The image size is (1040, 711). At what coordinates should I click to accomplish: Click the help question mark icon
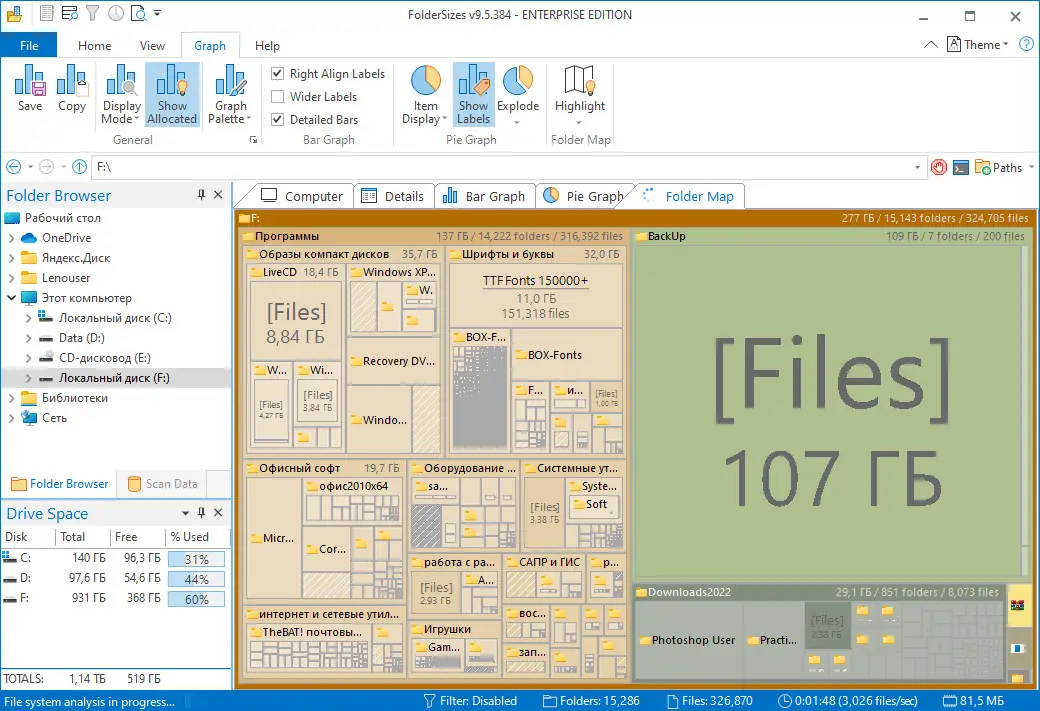click(x=1025, y=44)
